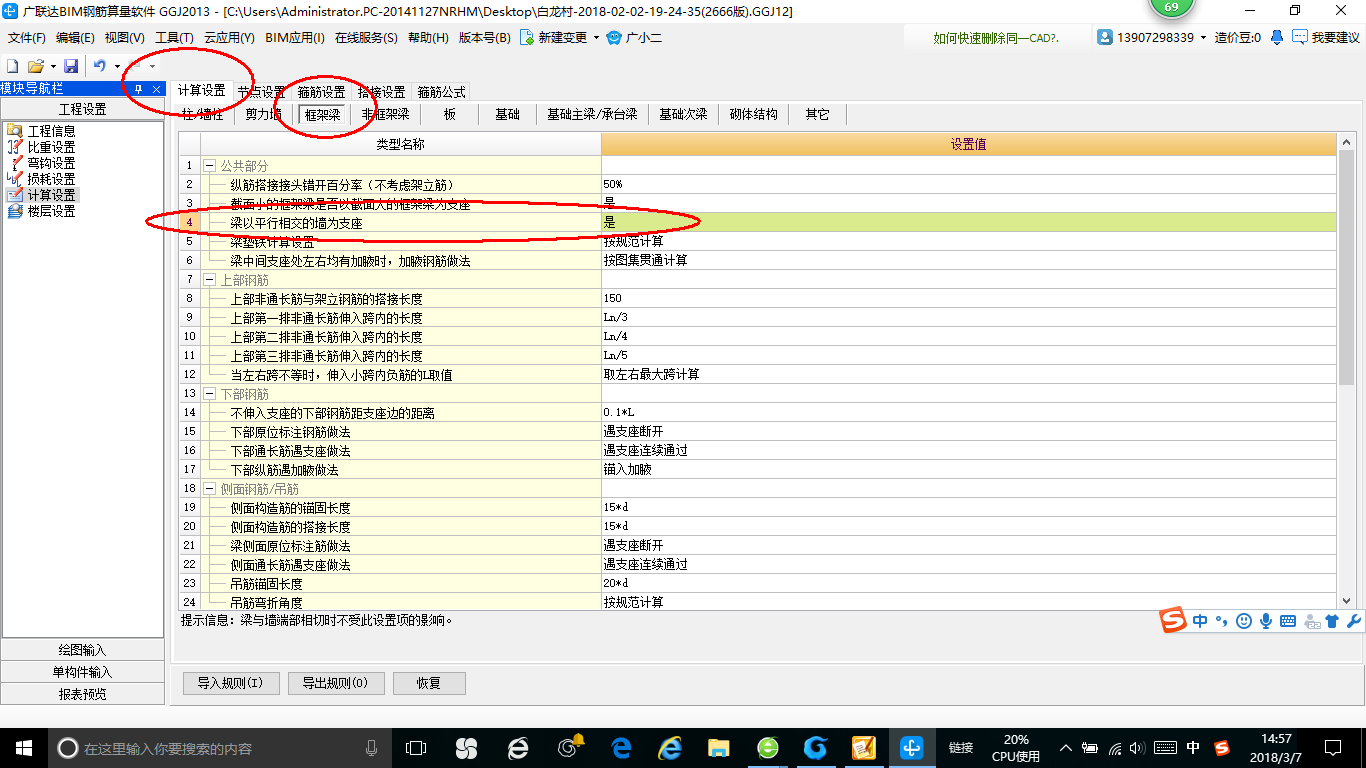Click the 我要建议 feedback link
1366x768 pixels.
point(1326,37)
